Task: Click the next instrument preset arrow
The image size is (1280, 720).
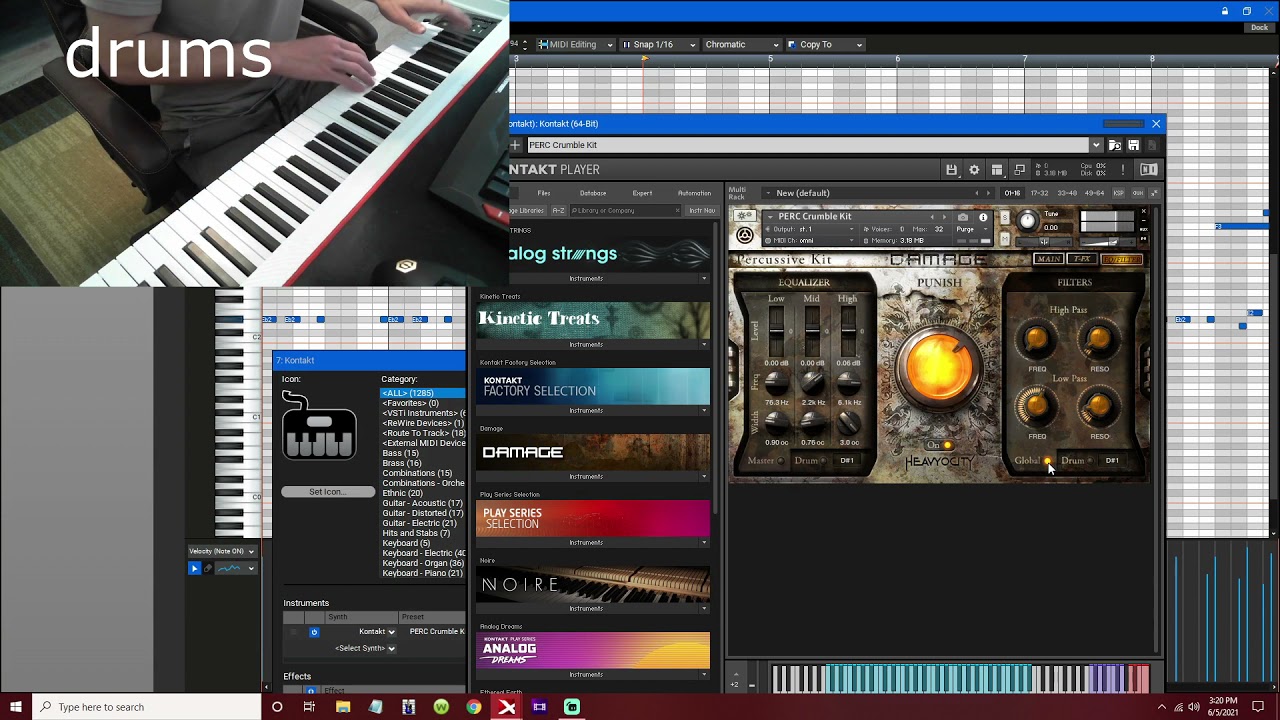Action: coord(943,217)
